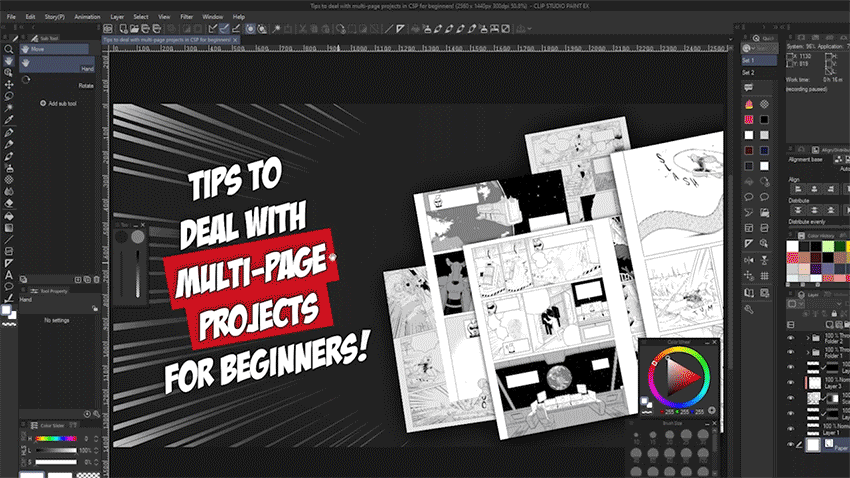Select the Airbrush tool
Viewport: 850px width, 478px height.
tap(9, 168)
